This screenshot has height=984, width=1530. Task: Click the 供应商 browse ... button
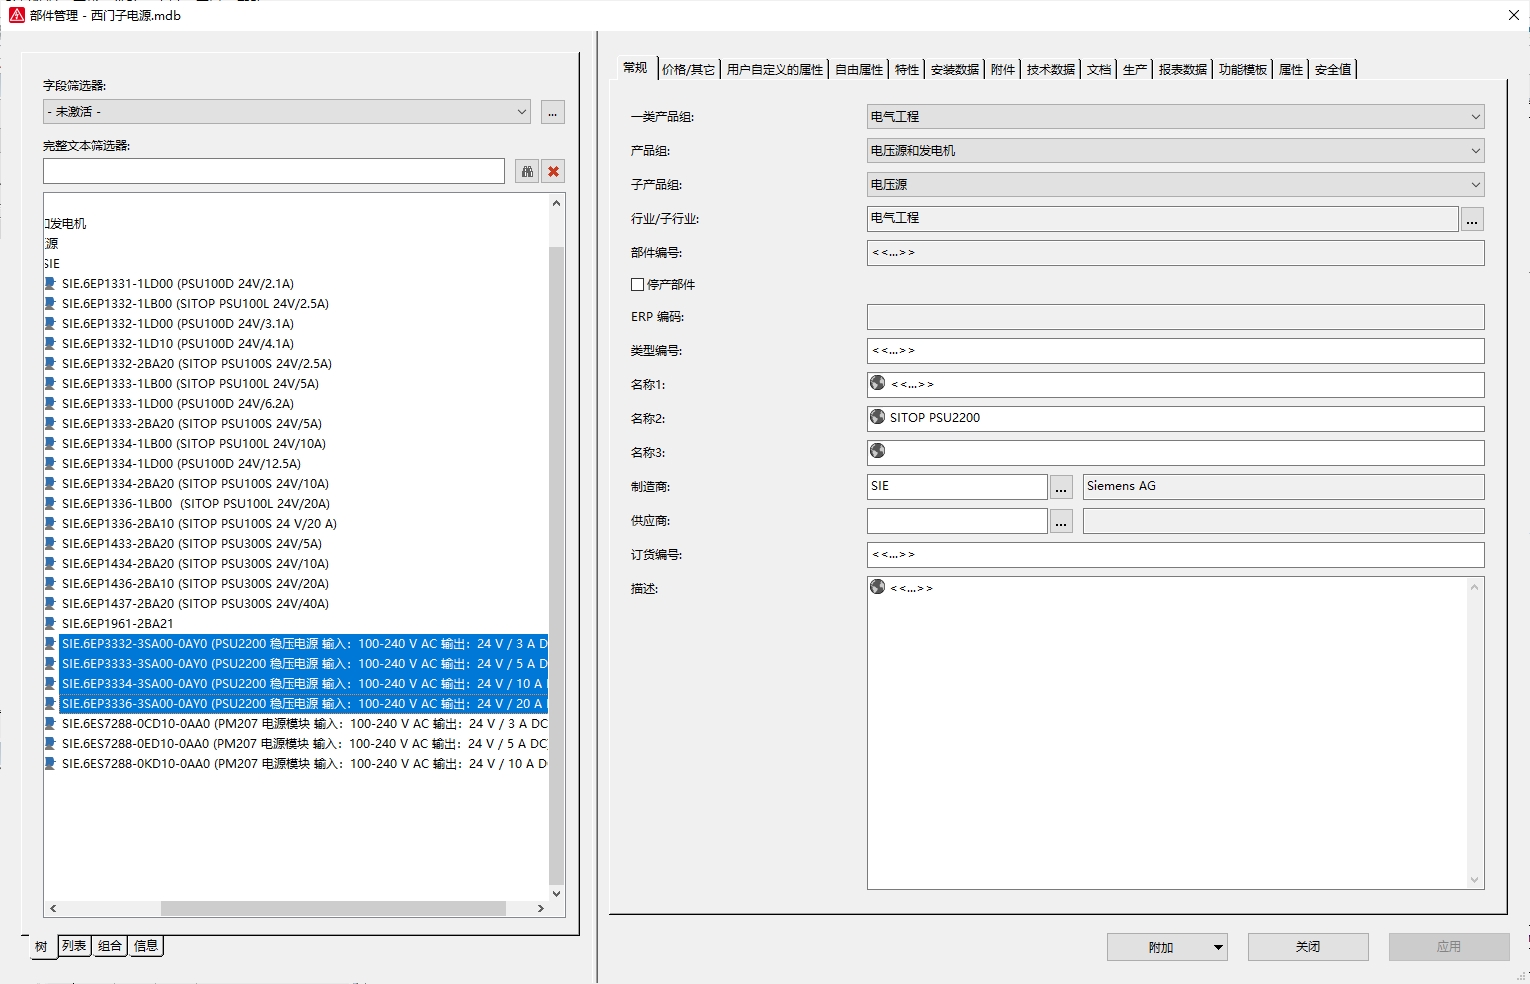[1061, 521]
